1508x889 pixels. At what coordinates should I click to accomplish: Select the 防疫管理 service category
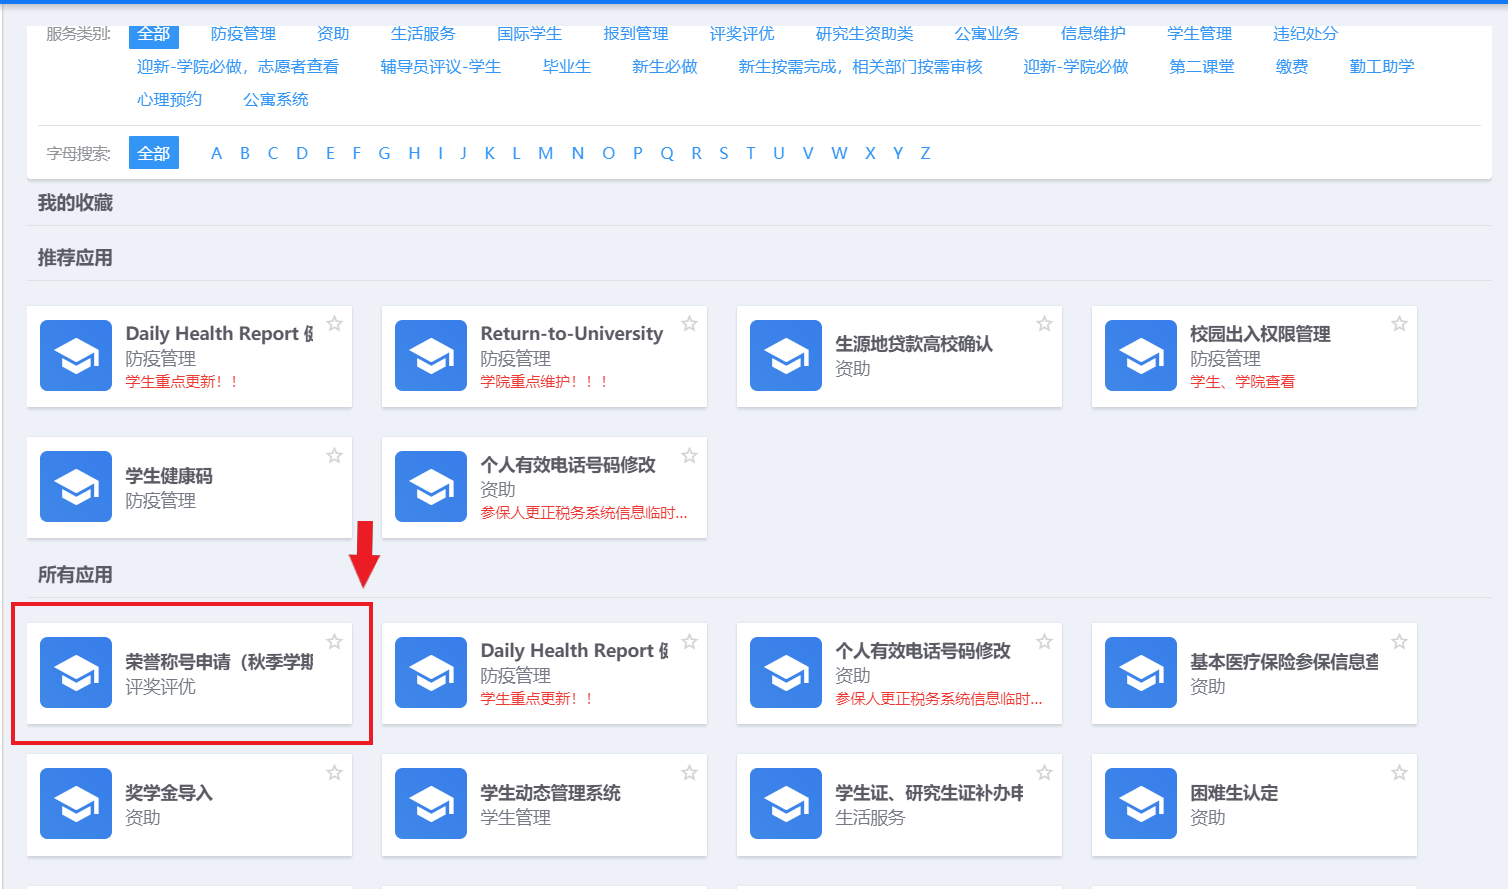[243, 34]
